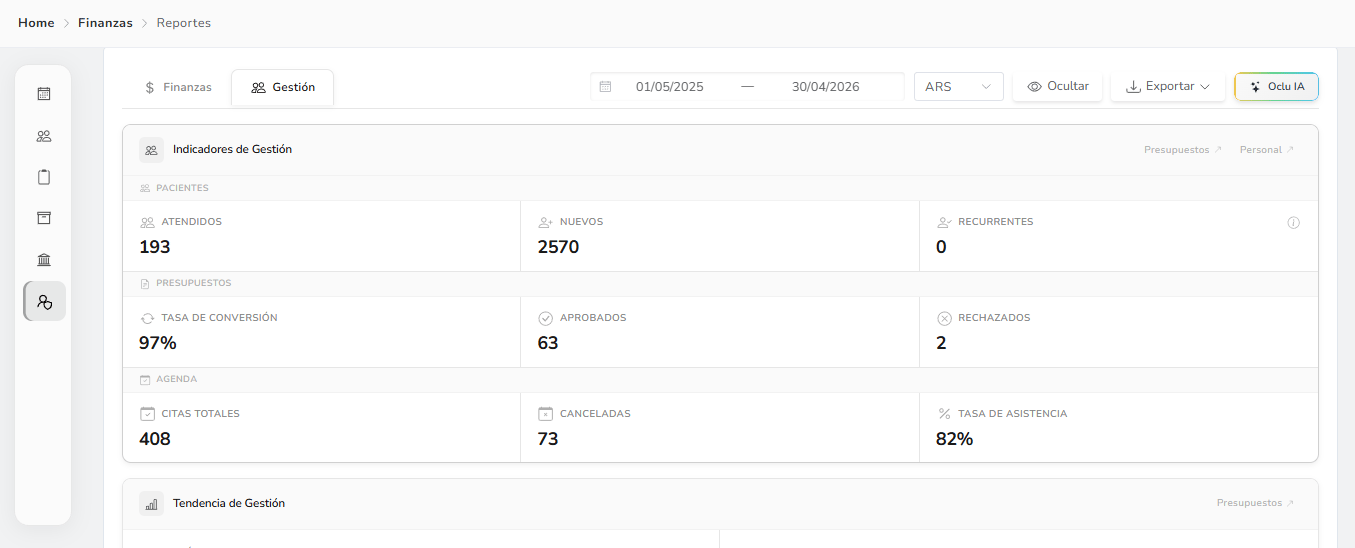
Task: Click the Nuevos add-person icon
Action: tap(546, 222)
